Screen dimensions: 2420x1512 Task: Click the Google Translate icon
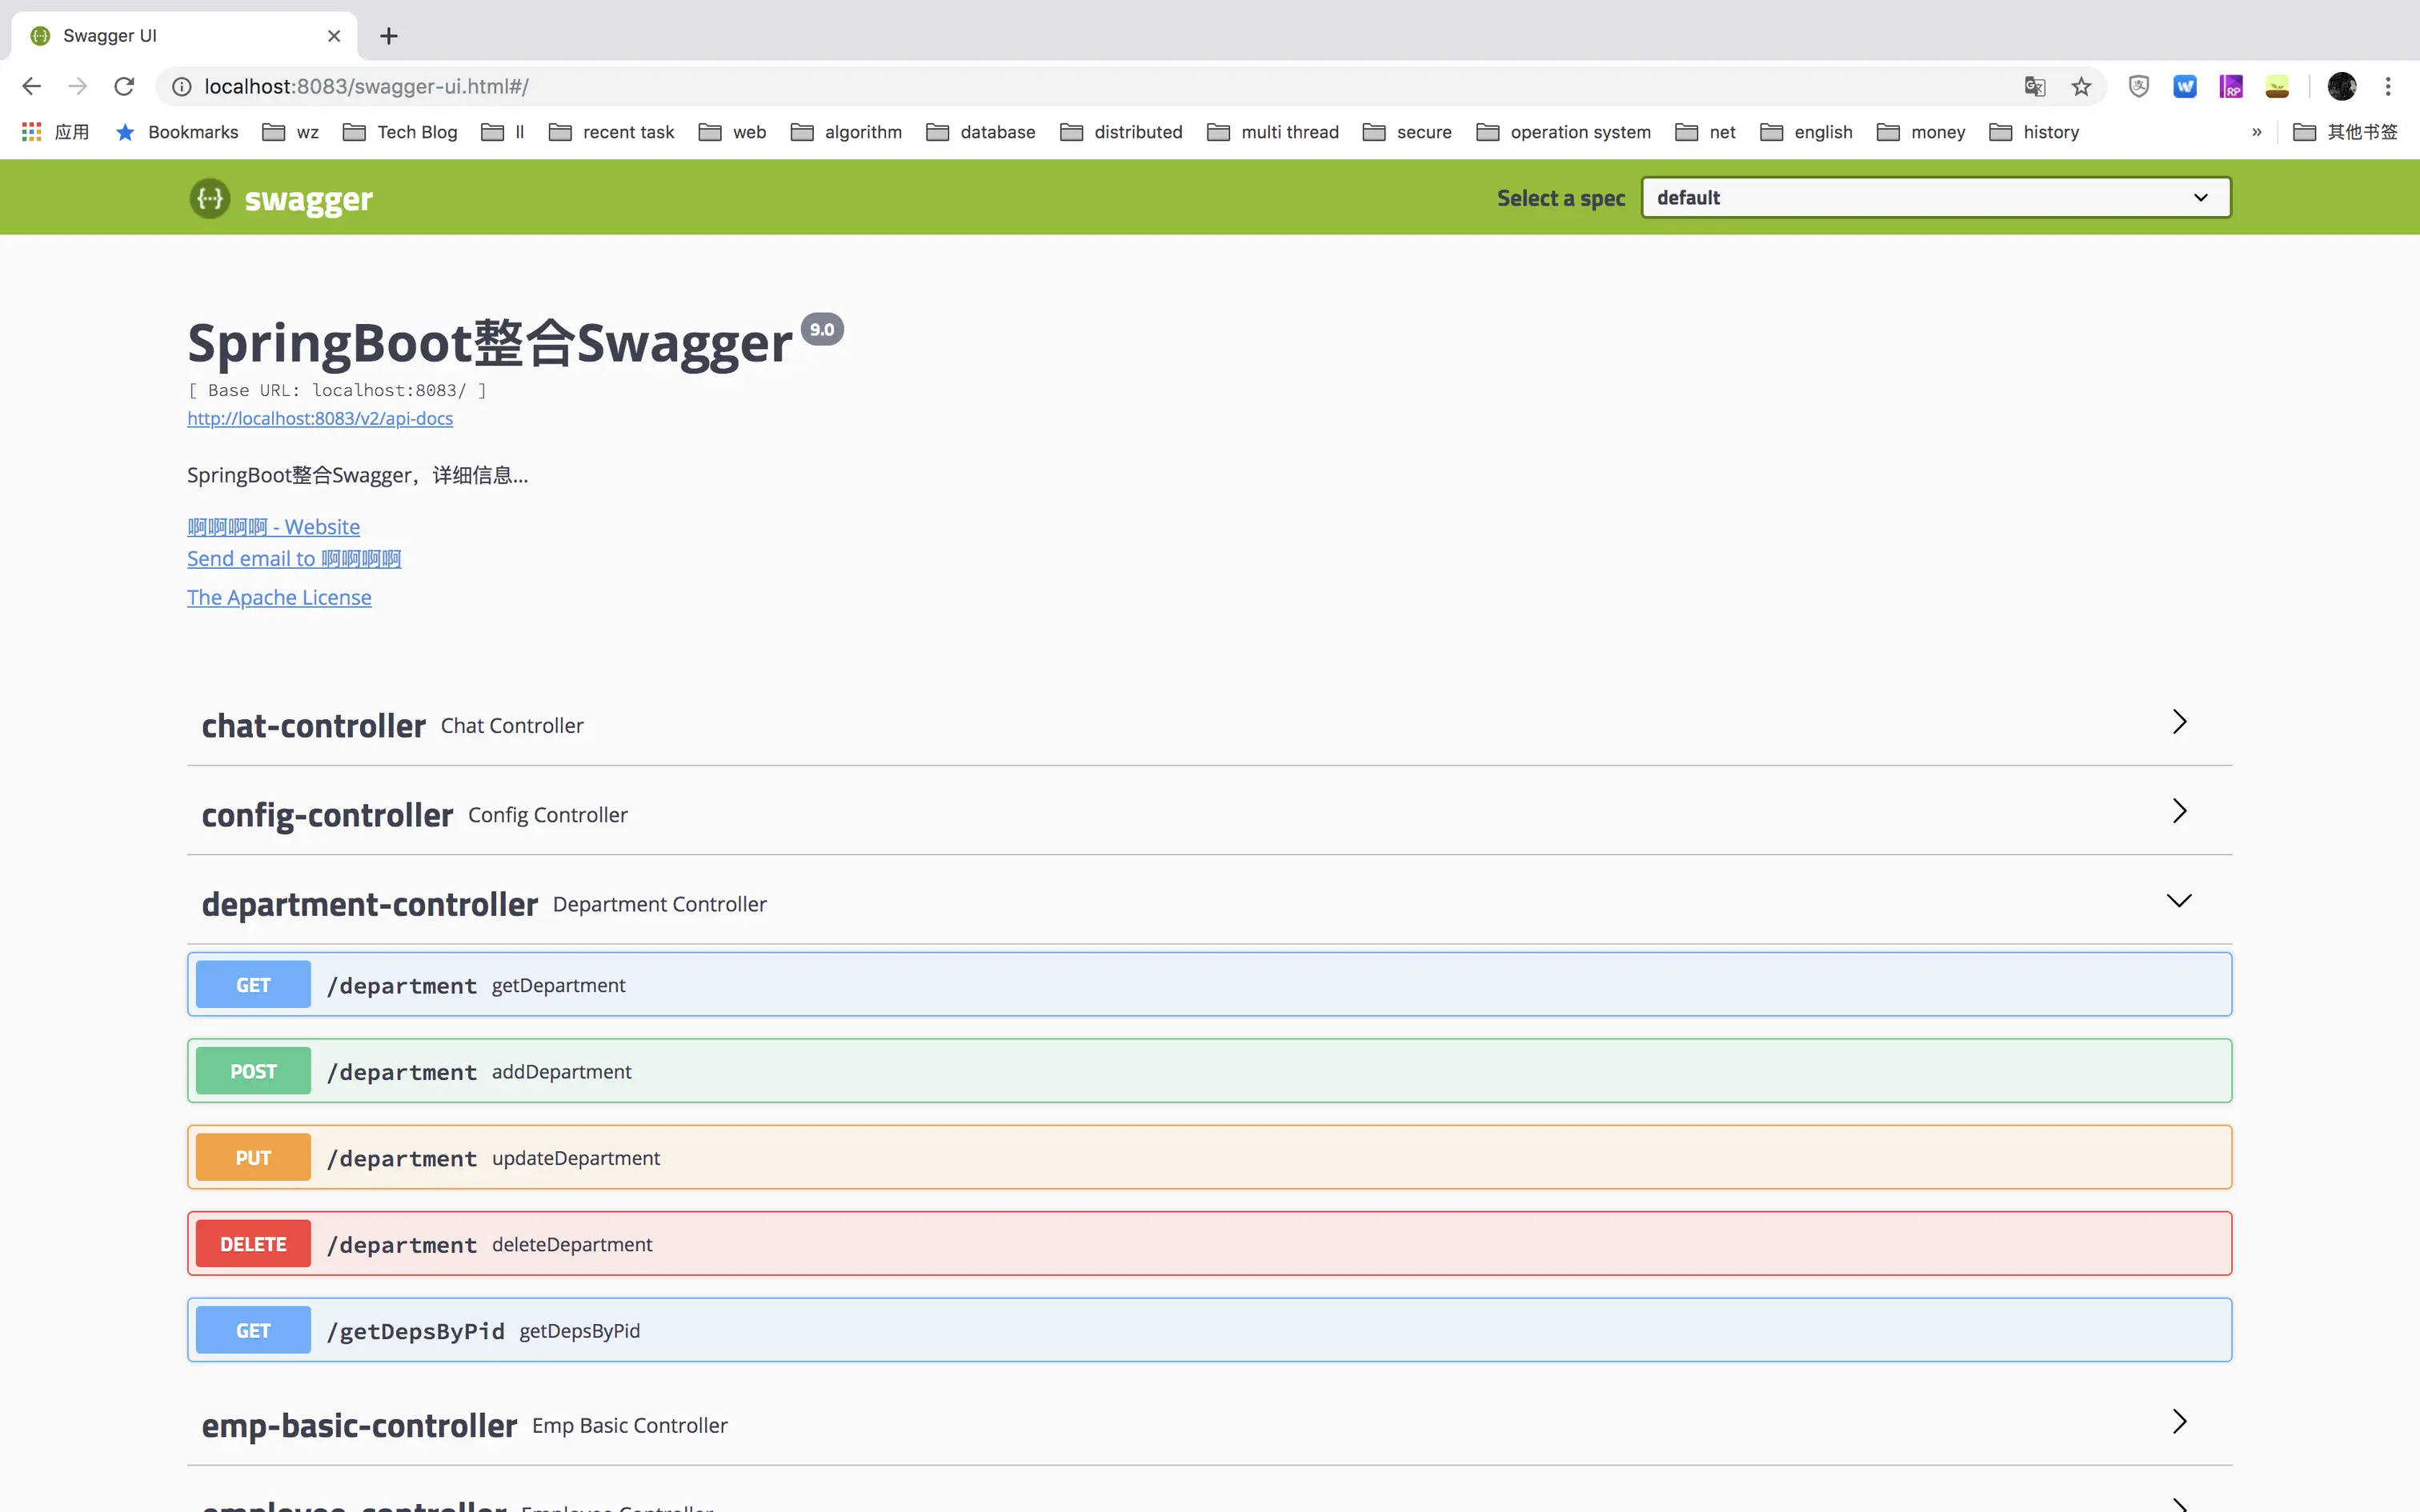(2034, 87)
